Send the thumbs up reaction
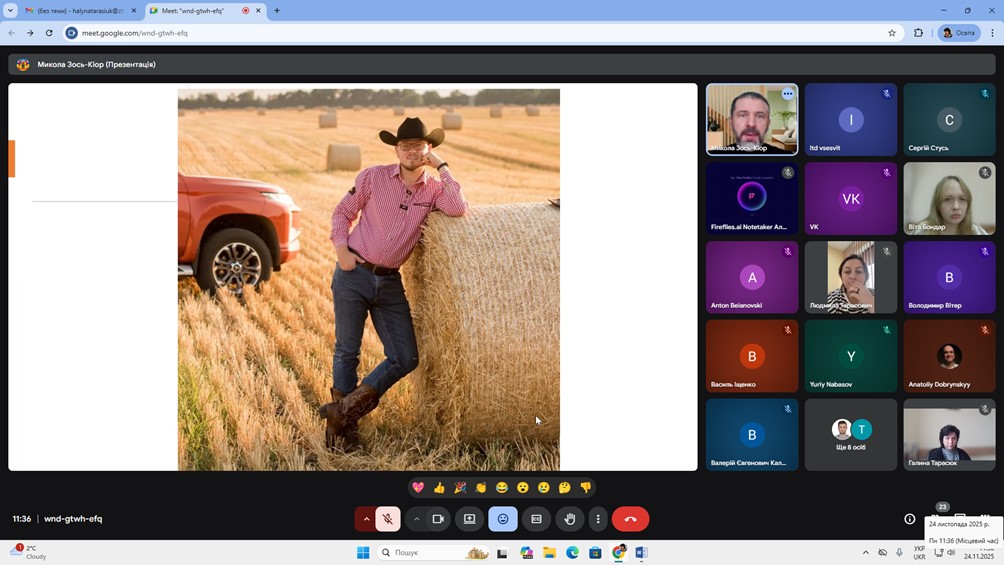This screenshot has width=1004, height=565. tap(439, 488)
